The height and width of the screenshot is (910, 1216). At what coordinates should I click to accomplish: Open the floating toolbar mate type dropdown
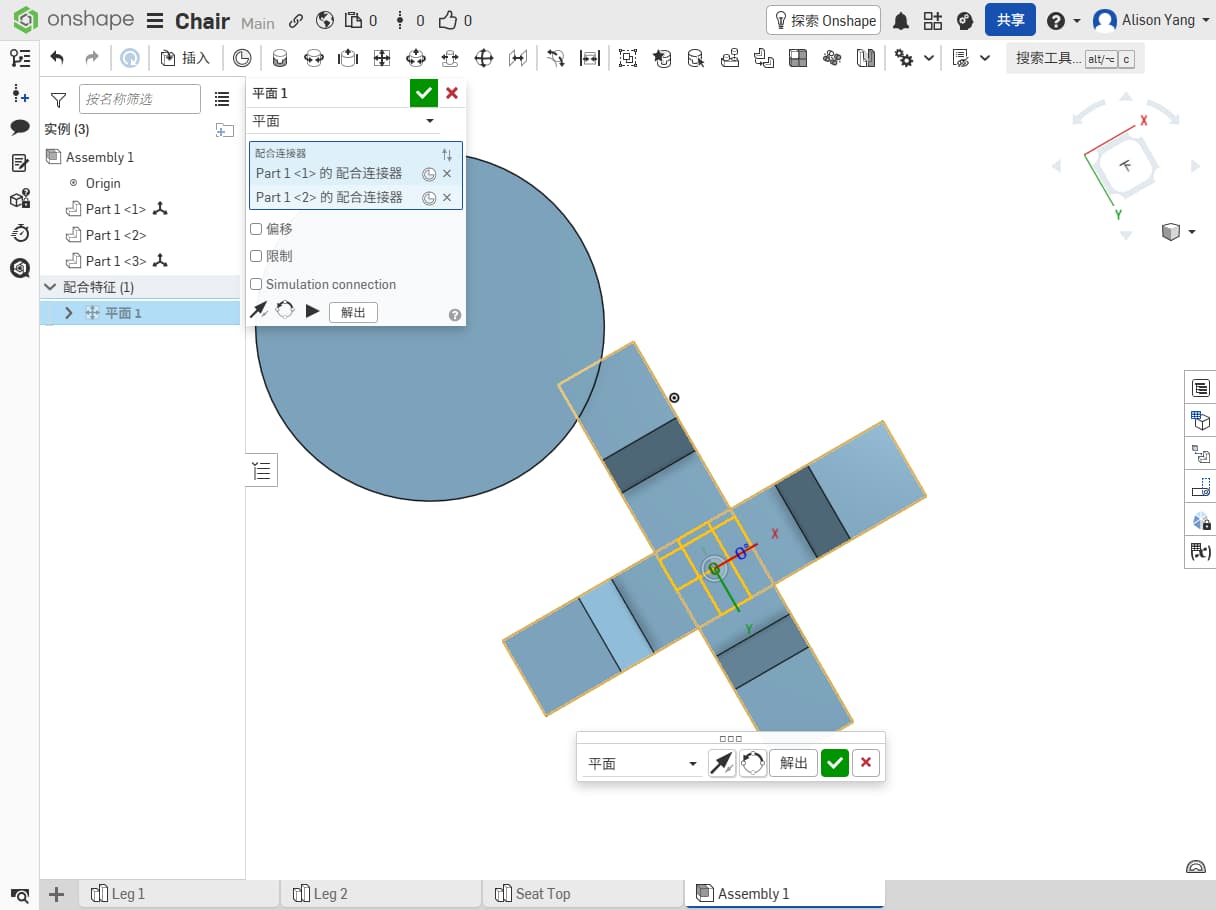pos(642,764)
